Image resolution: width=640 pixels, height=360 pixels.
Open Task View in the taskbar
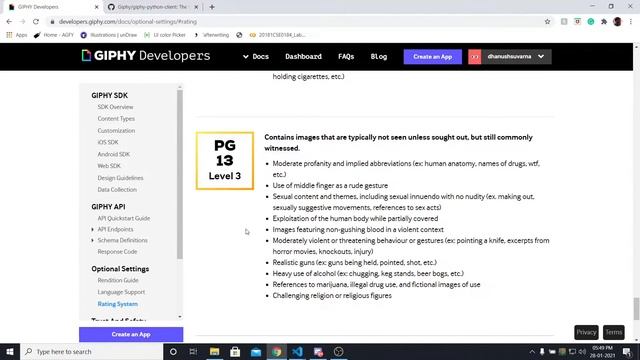pos(193,351)
